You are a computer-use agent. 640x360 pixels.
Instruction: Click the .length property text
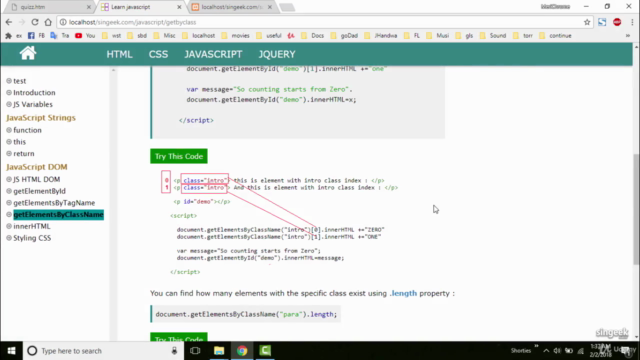(x=403, y=293)
